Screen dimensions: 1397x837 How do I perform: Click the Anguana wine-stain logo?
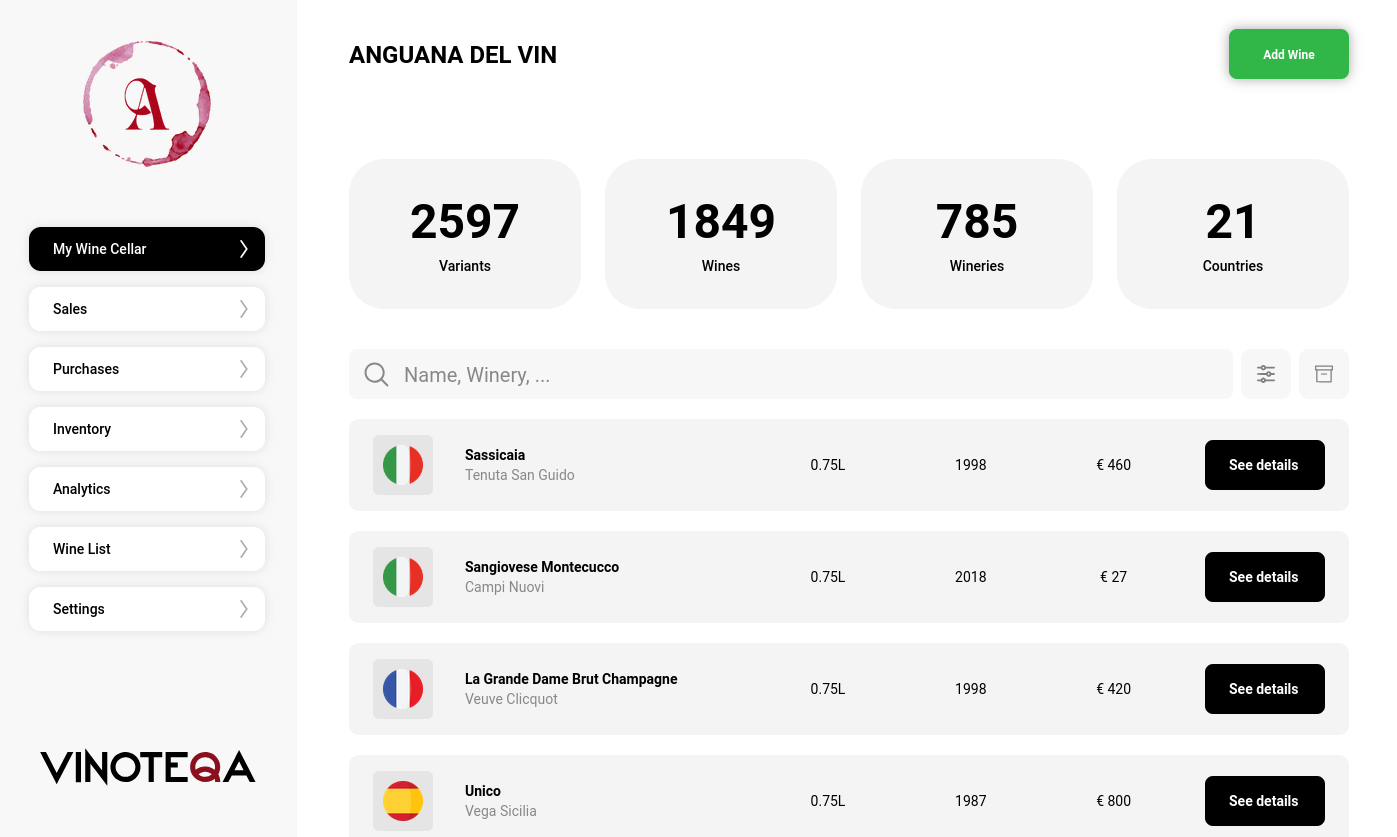pos(147,103)
